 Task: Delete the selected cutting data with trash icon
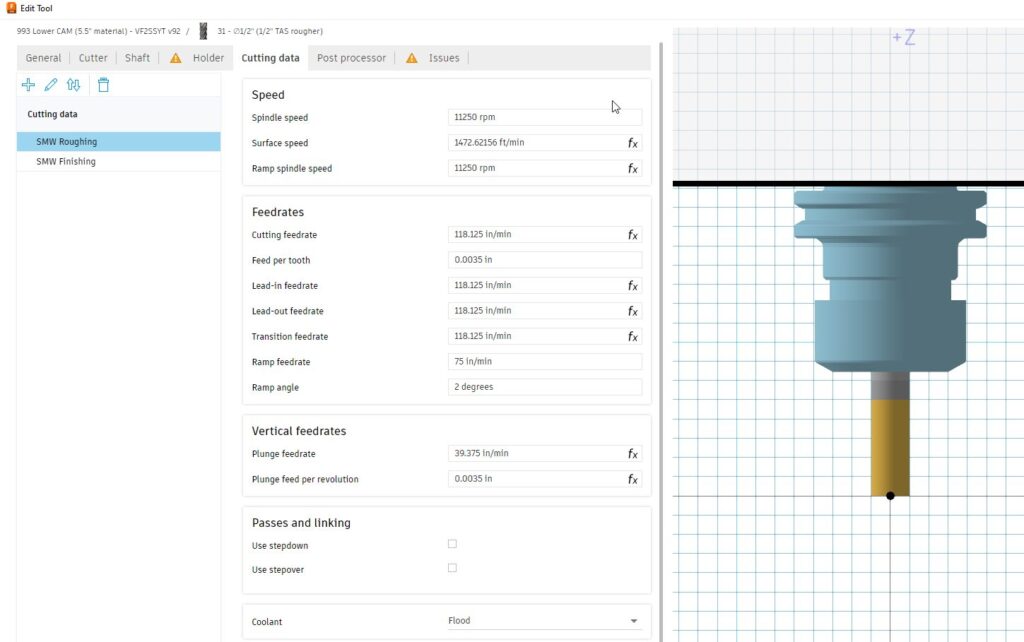pyautogui.click(x=103, y=85)
